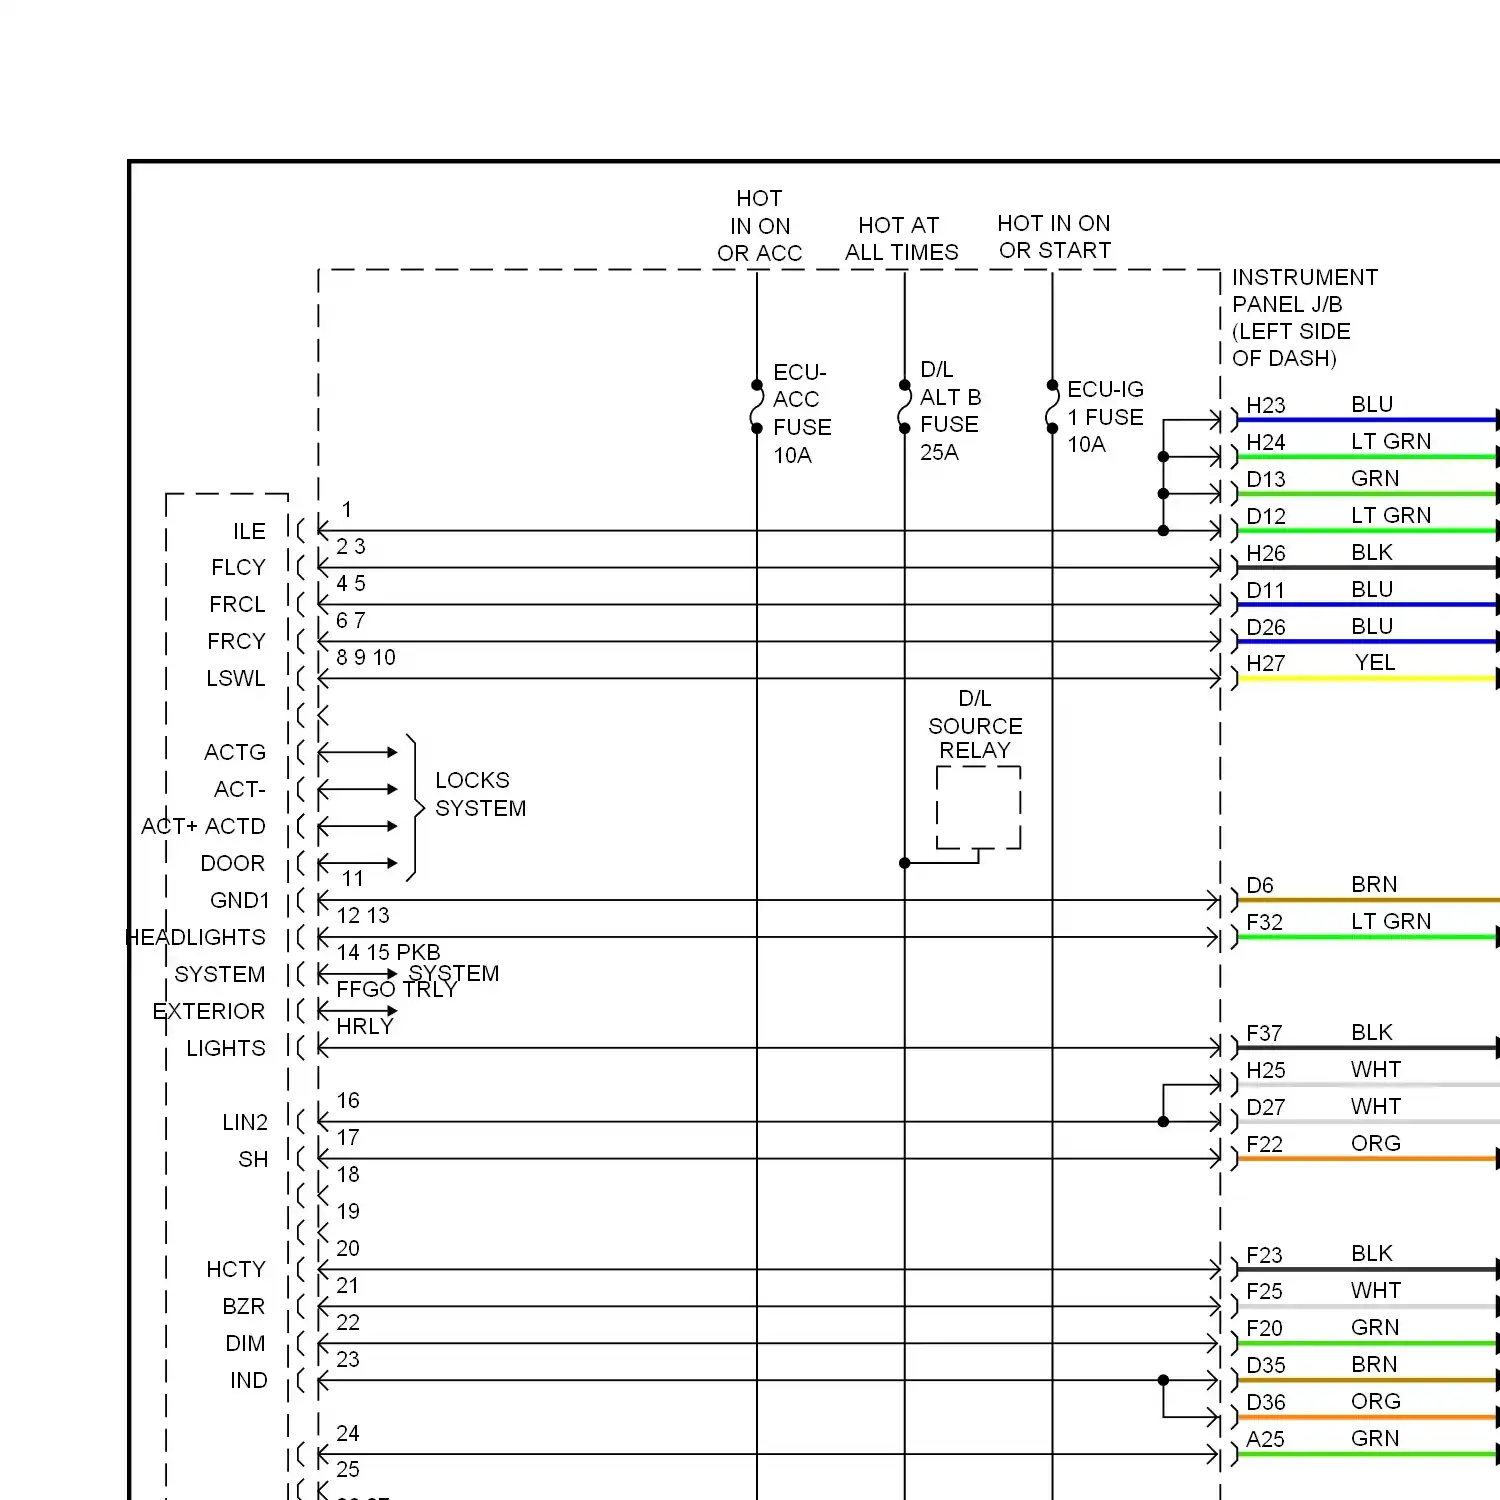Select the H24 connector pin label
The image size is (1500, 1500).
[1265, 442]
